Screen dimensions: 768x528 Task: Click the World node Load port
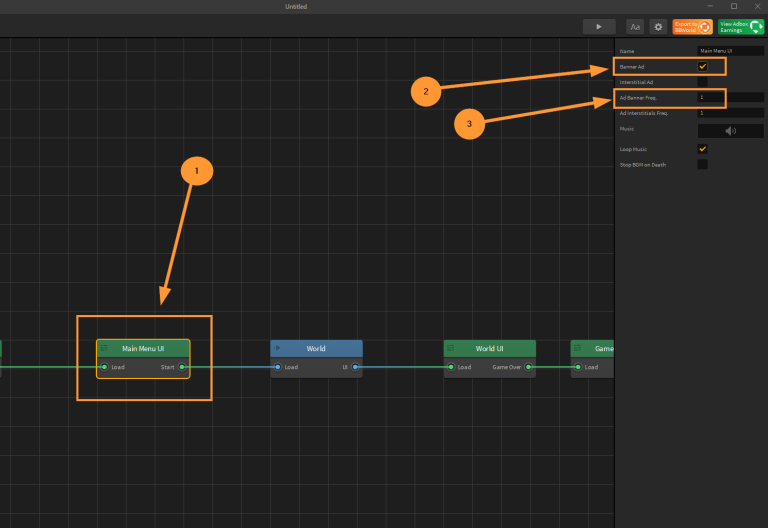pos(279,367)
